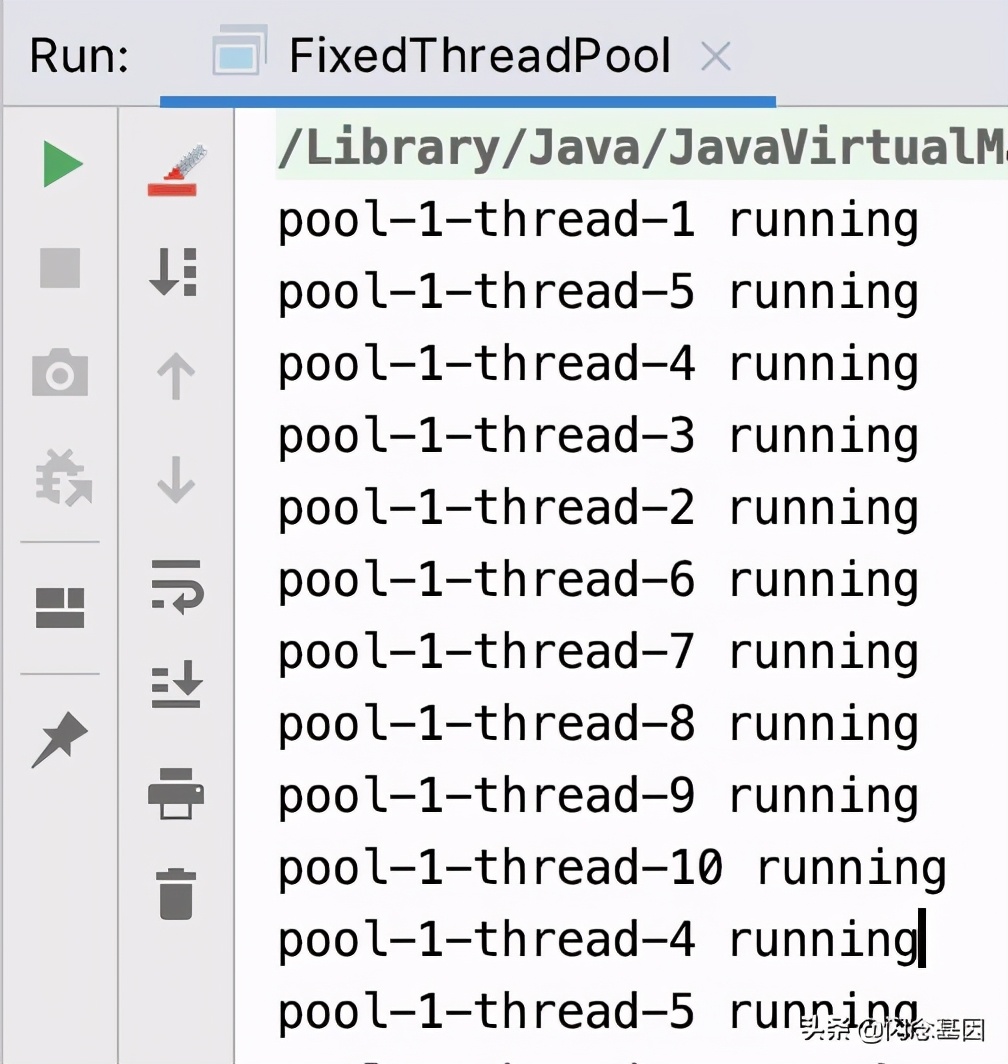Click the 'pool-1-thread-8 running' line
The height and width of the screenshot is (1064, 1008).
click(599, 725)
